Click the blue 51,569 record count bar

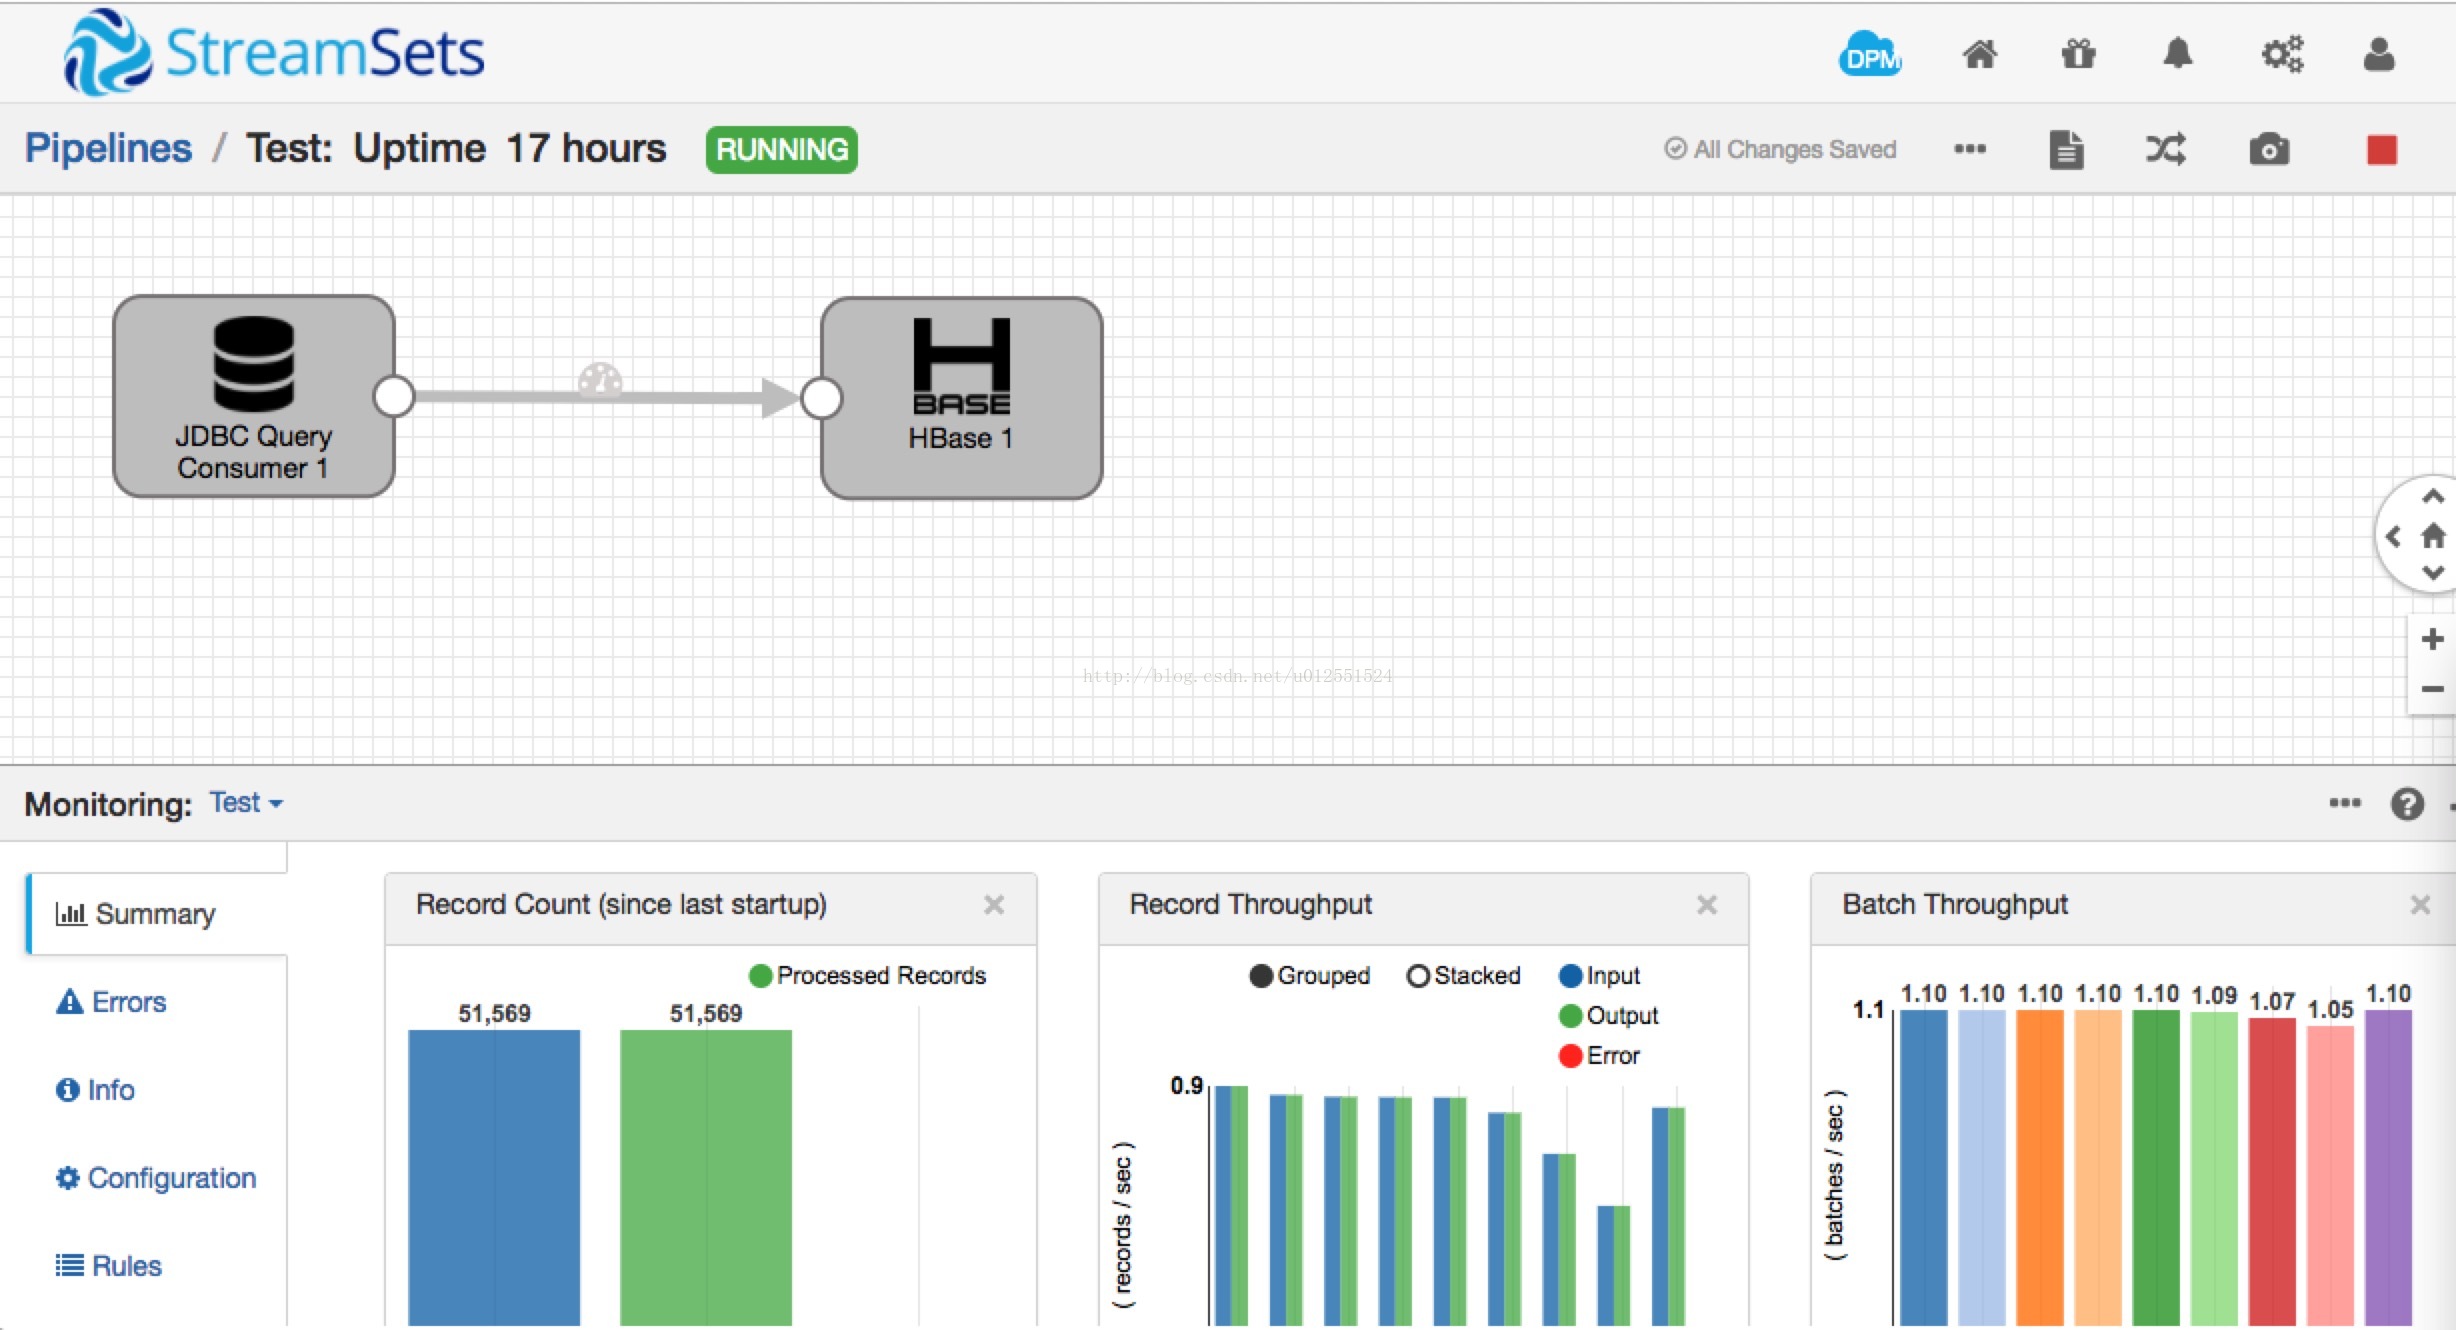click(x=494, y=1178)
